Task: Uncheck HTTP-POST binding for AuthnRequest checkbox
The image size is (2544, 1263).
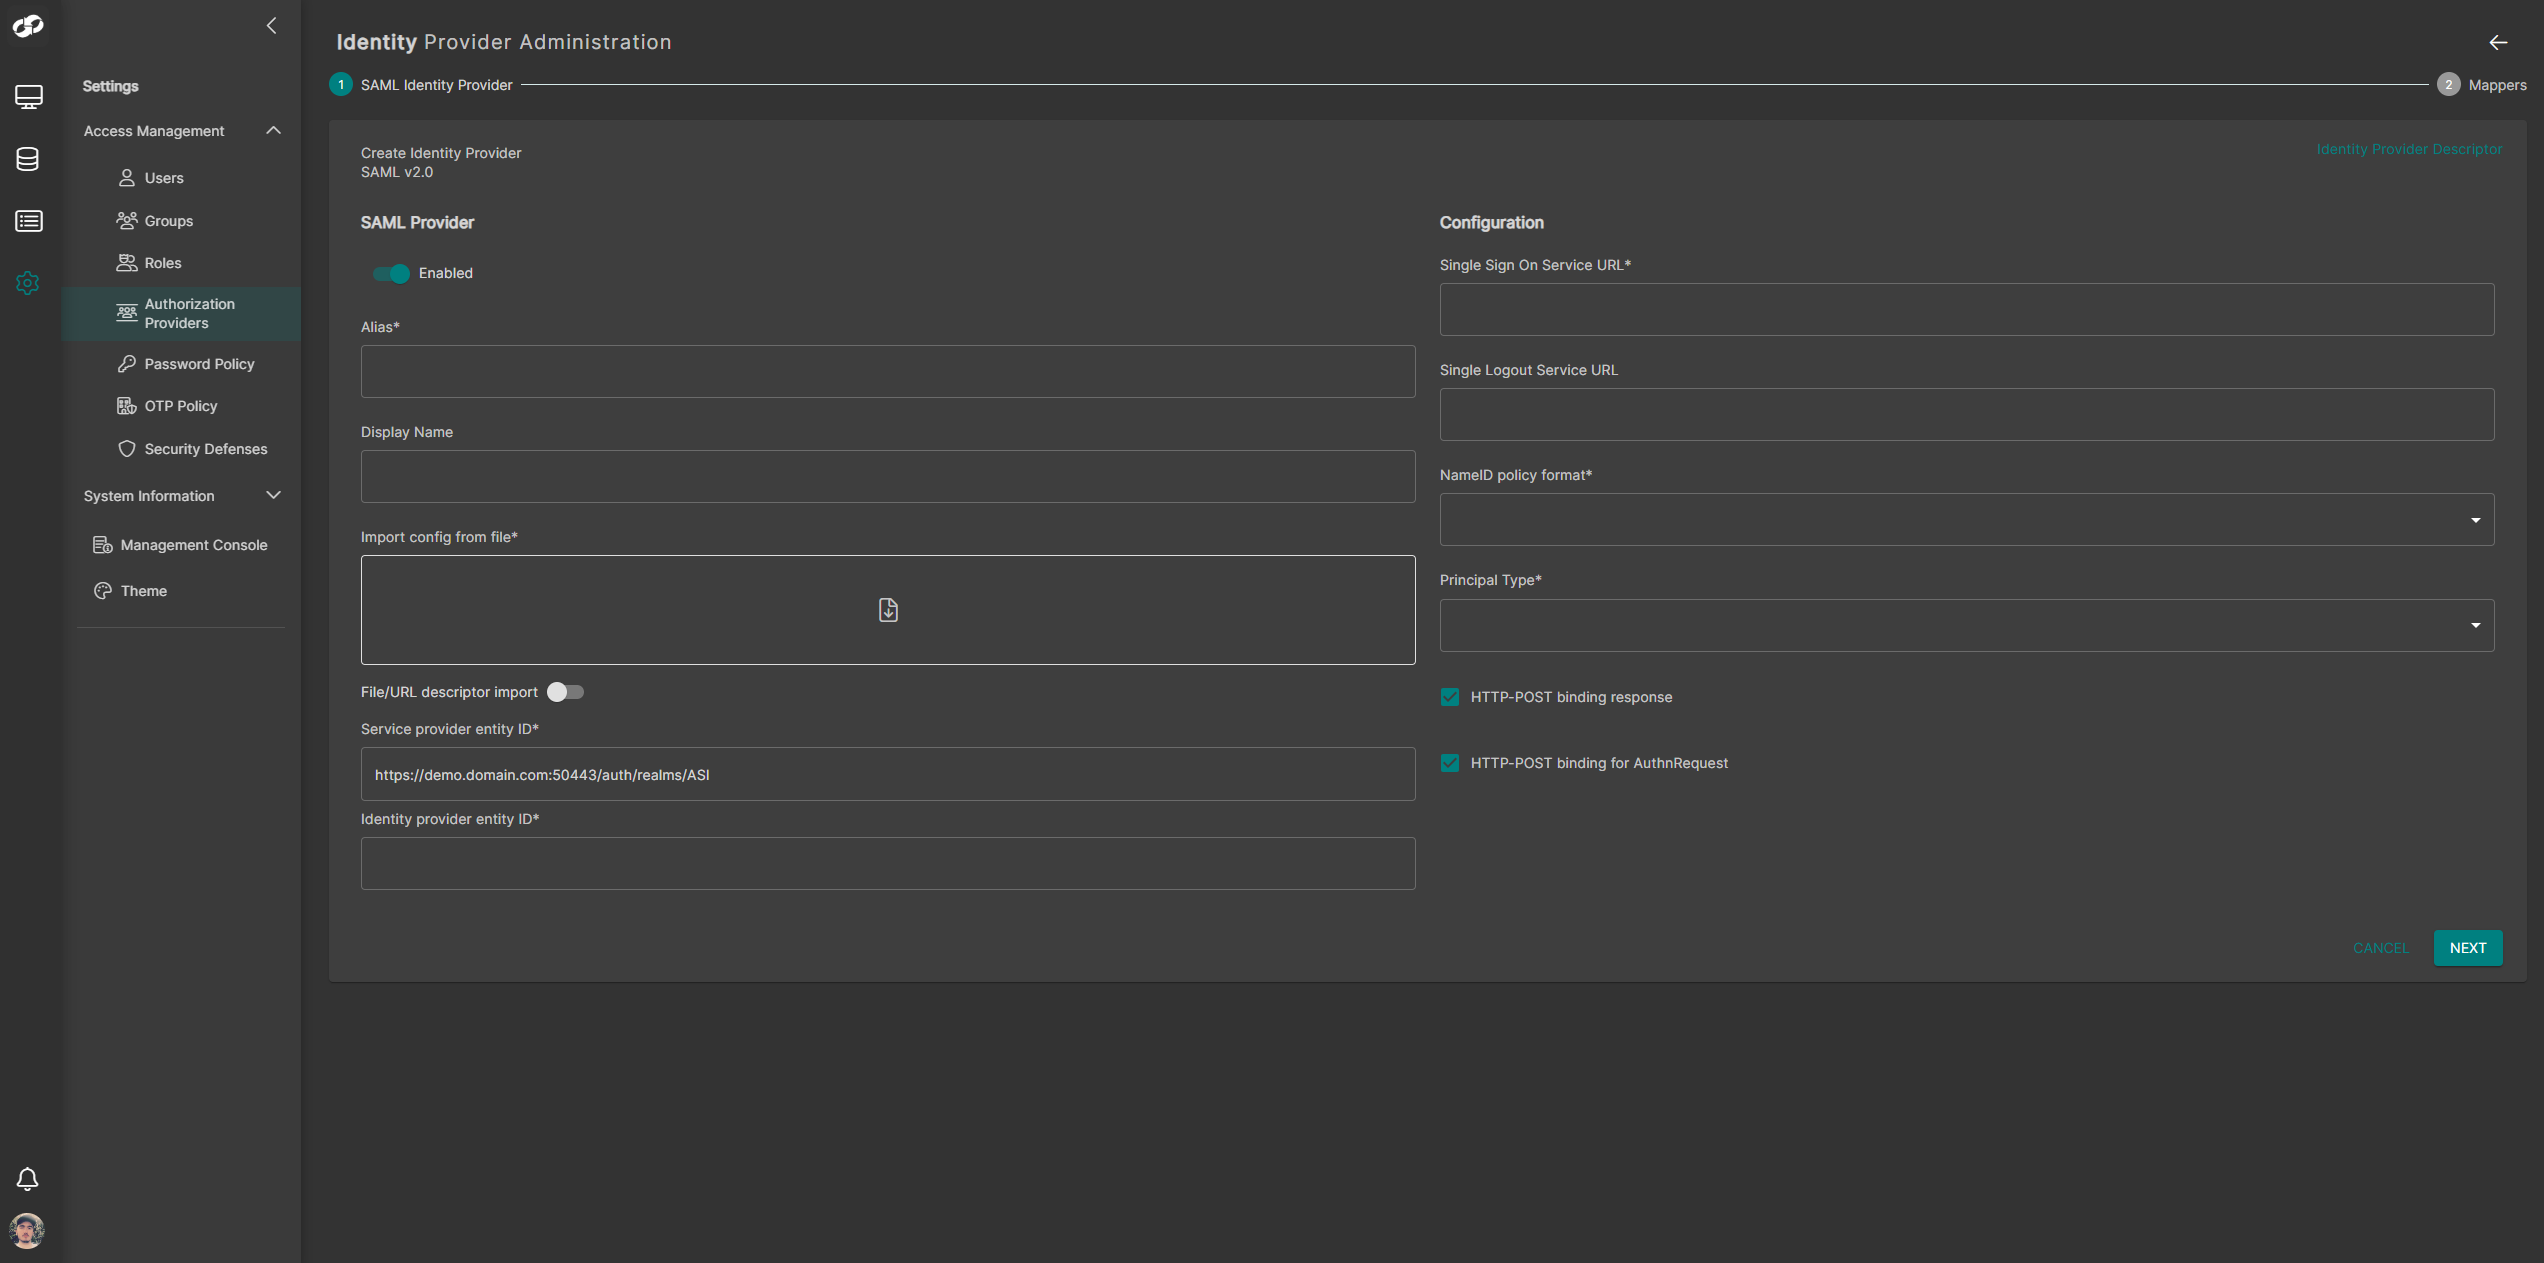Action: tap(1450, 763)
